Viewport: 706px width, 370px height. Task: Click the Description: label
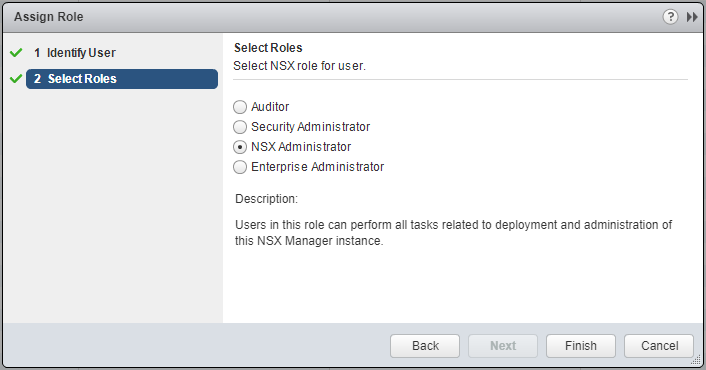click(x=266, y=199)
